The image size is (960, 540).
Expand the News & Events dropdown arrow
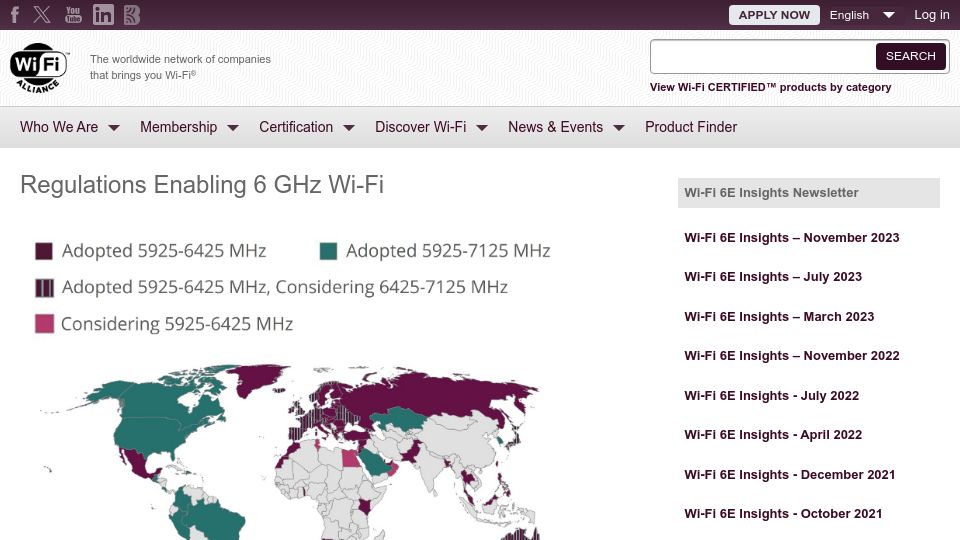point(619,128)
